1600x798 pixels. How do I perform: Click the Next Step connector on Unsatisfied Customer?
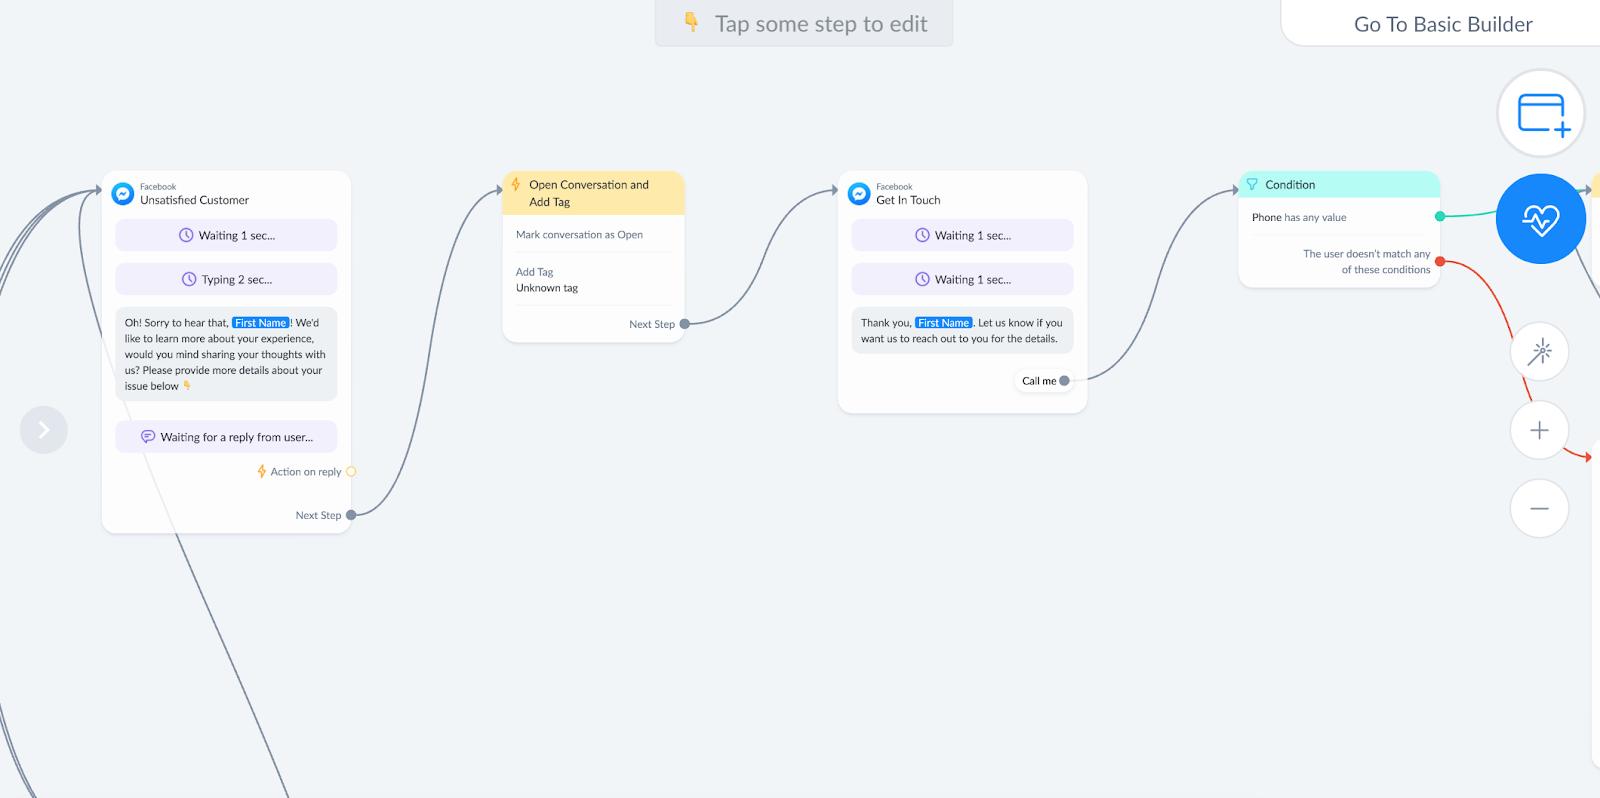(351, 515)
